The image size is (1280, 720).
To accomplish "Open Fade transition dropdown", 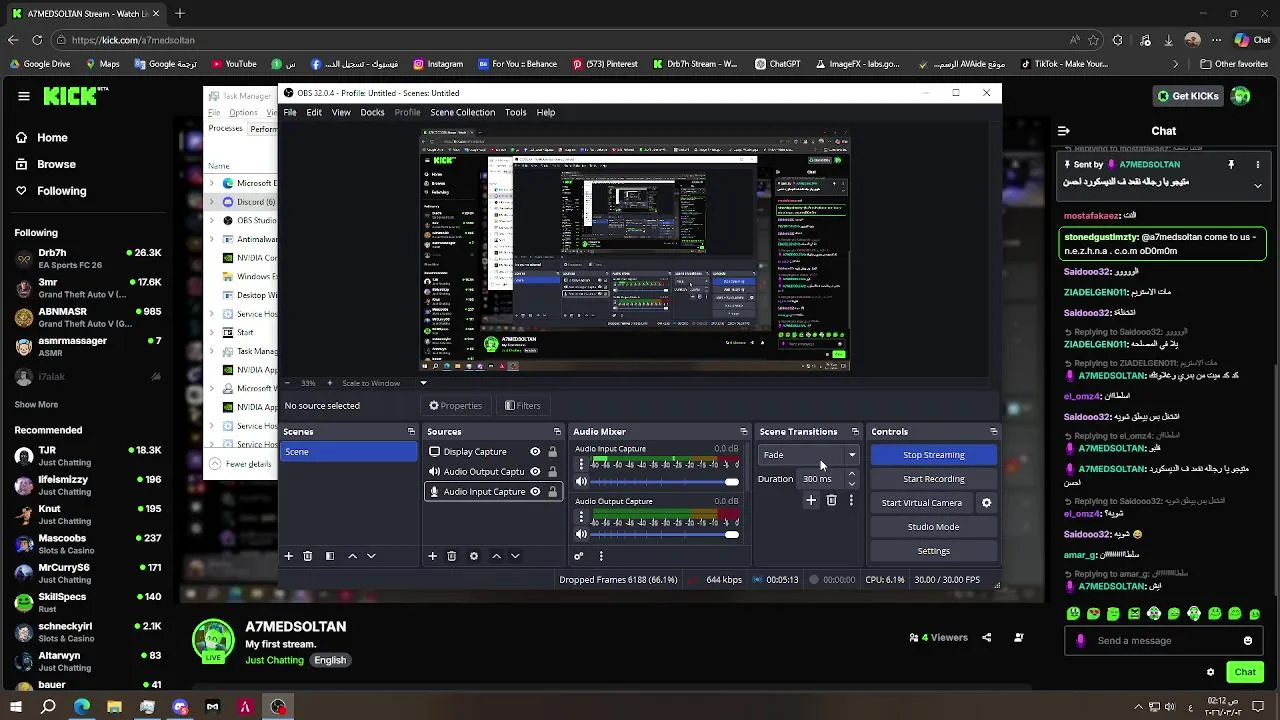I will (809, 455).
